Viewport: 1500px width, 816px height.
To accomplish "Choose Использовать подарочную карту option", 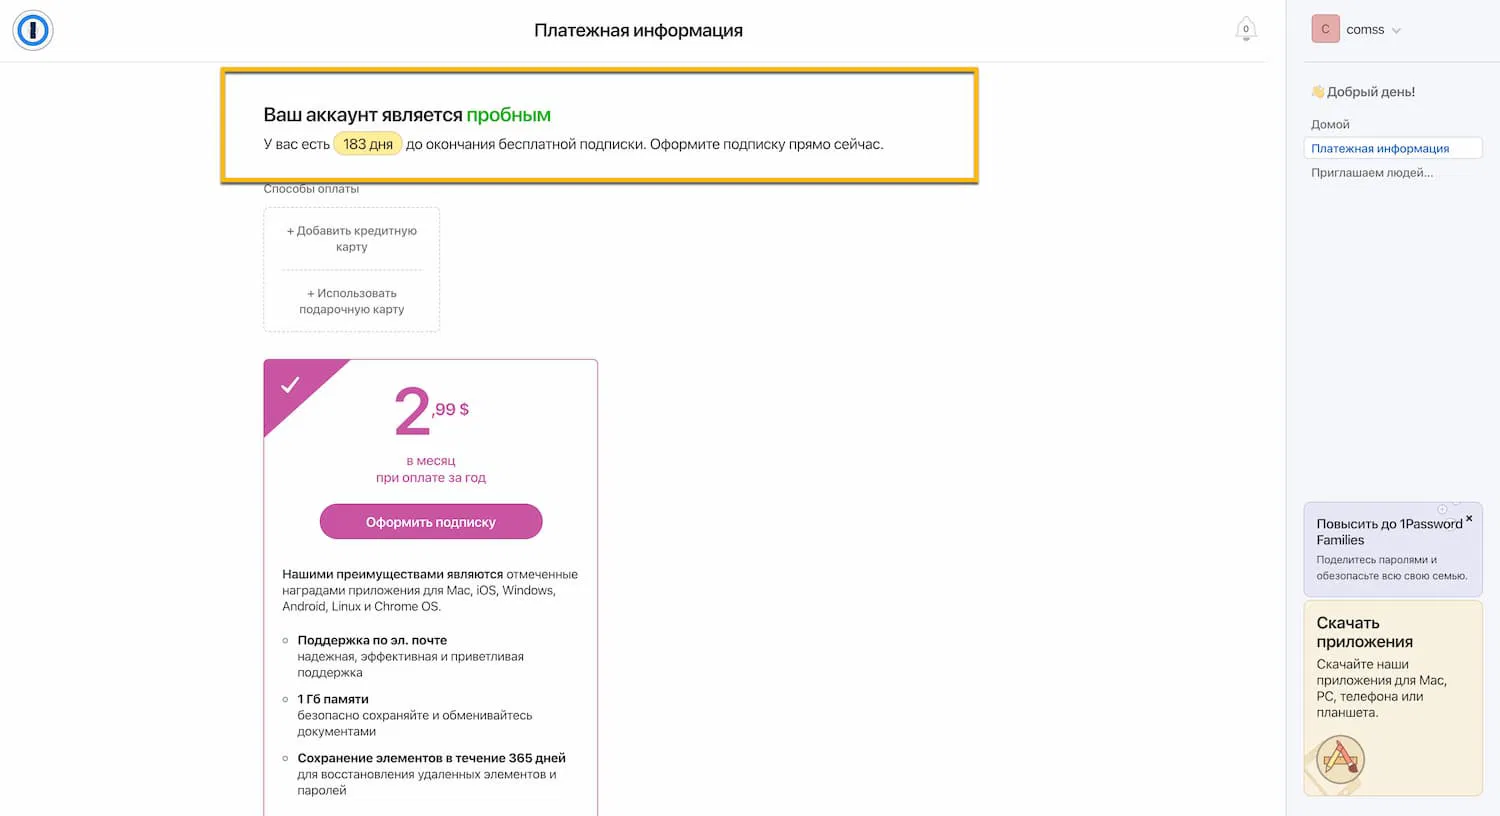I will (352, 301).
